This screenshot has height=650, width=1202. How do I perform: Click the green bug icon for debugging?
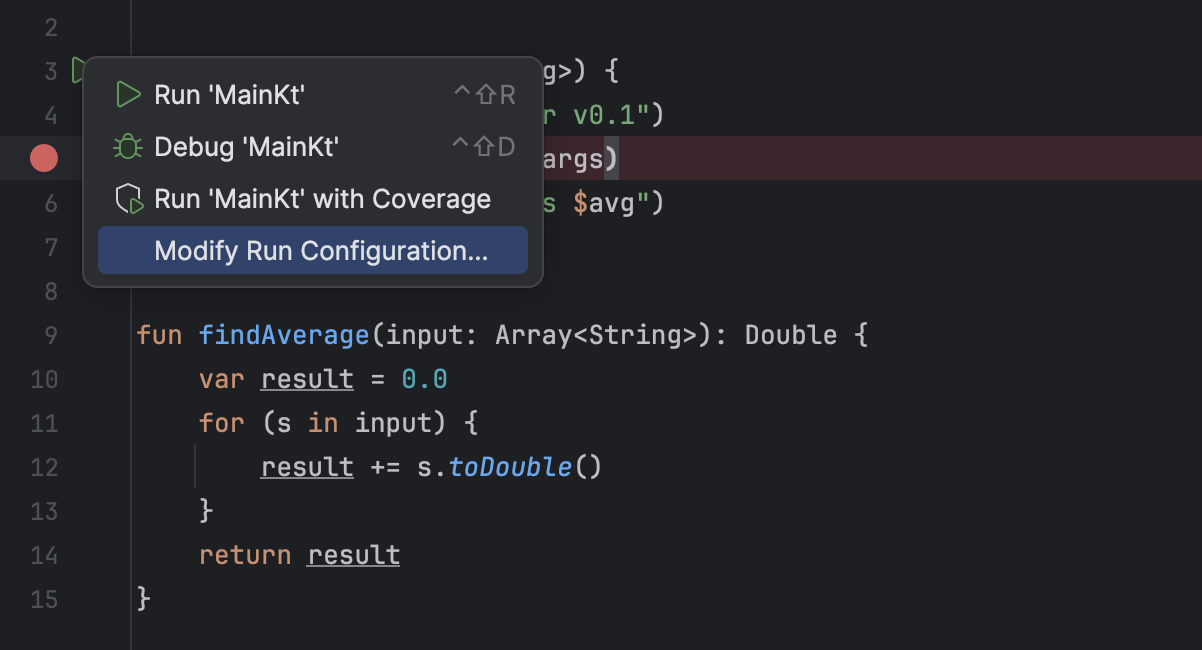coord(127,146)
